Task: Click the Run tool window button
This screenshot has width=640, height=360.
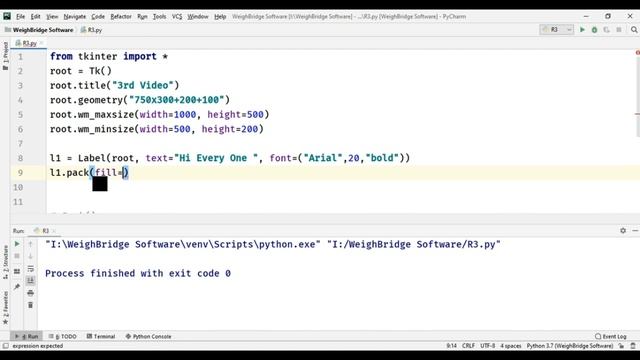Action: [x=27, y=336]
